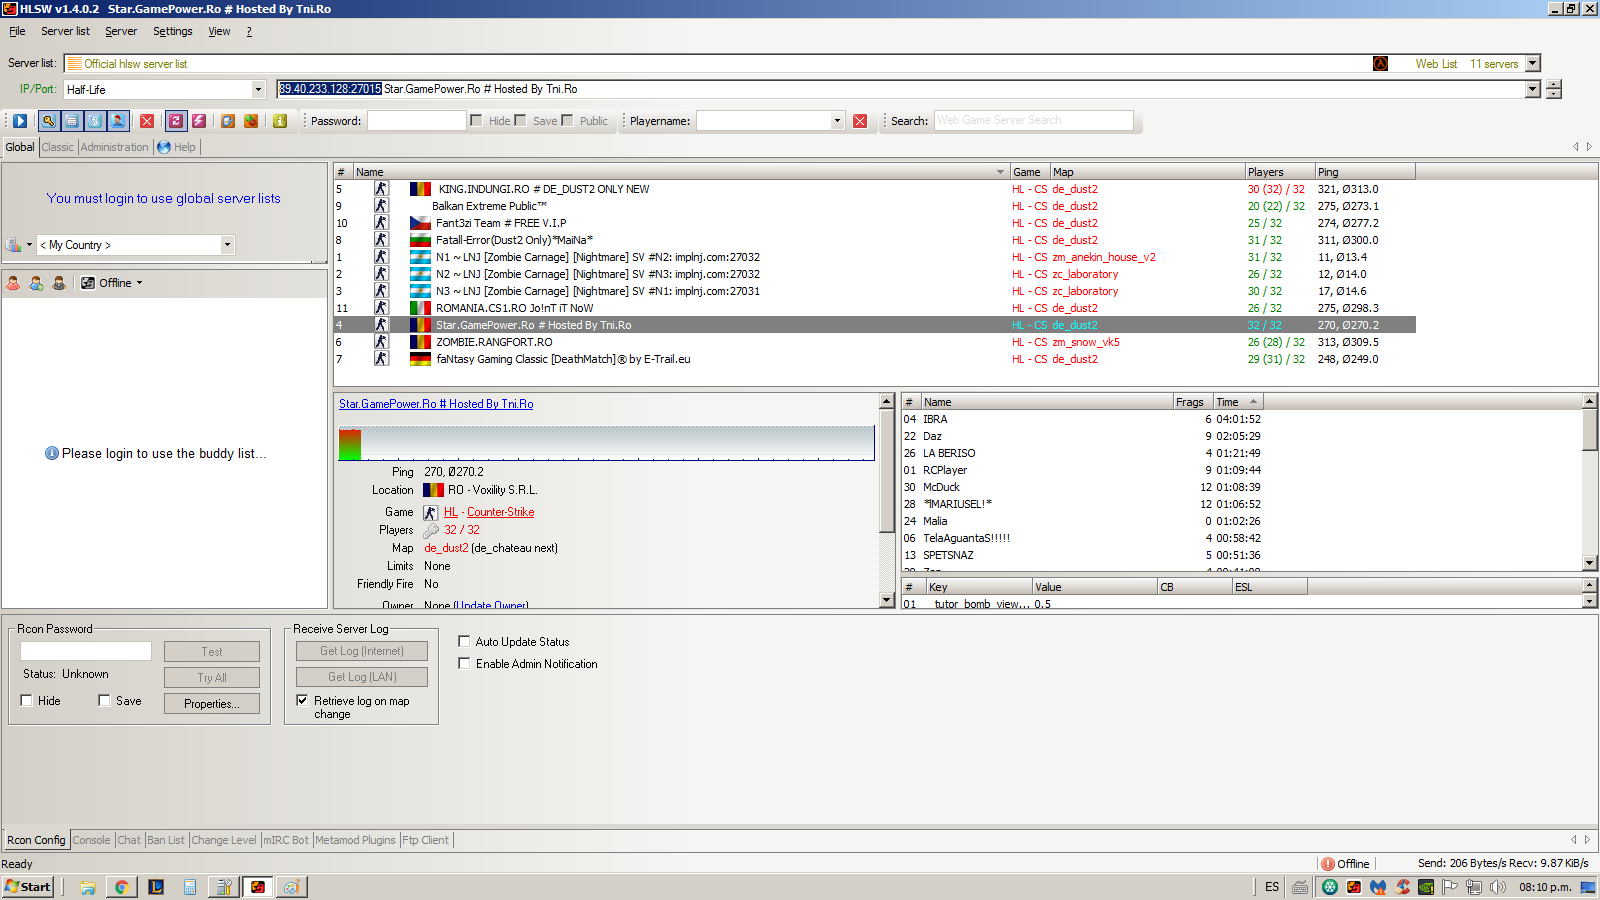Switch to the Metamod Plugins tab
Screen dimensions: 1600x900
coord(355,840)
